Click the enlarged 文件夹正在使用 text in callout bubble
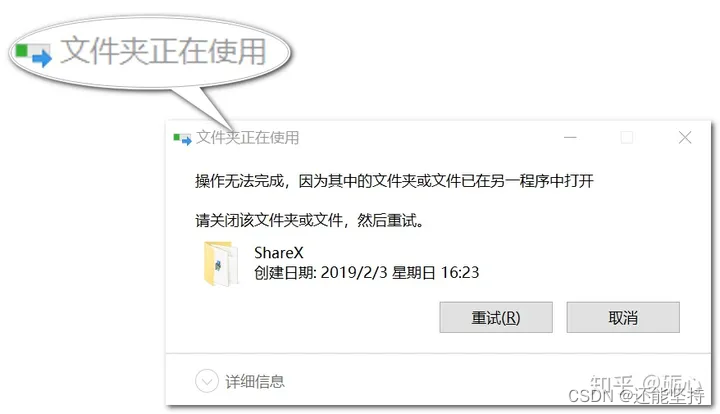720x414 pixels. point(163,51)
